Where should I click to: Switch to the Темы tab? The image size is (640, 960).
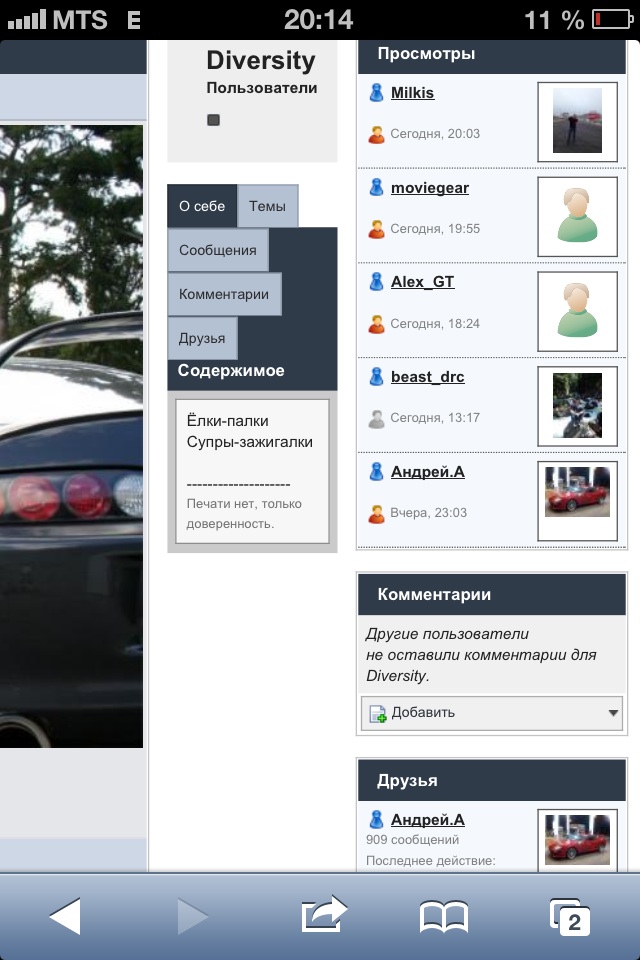tap(267, 206)
